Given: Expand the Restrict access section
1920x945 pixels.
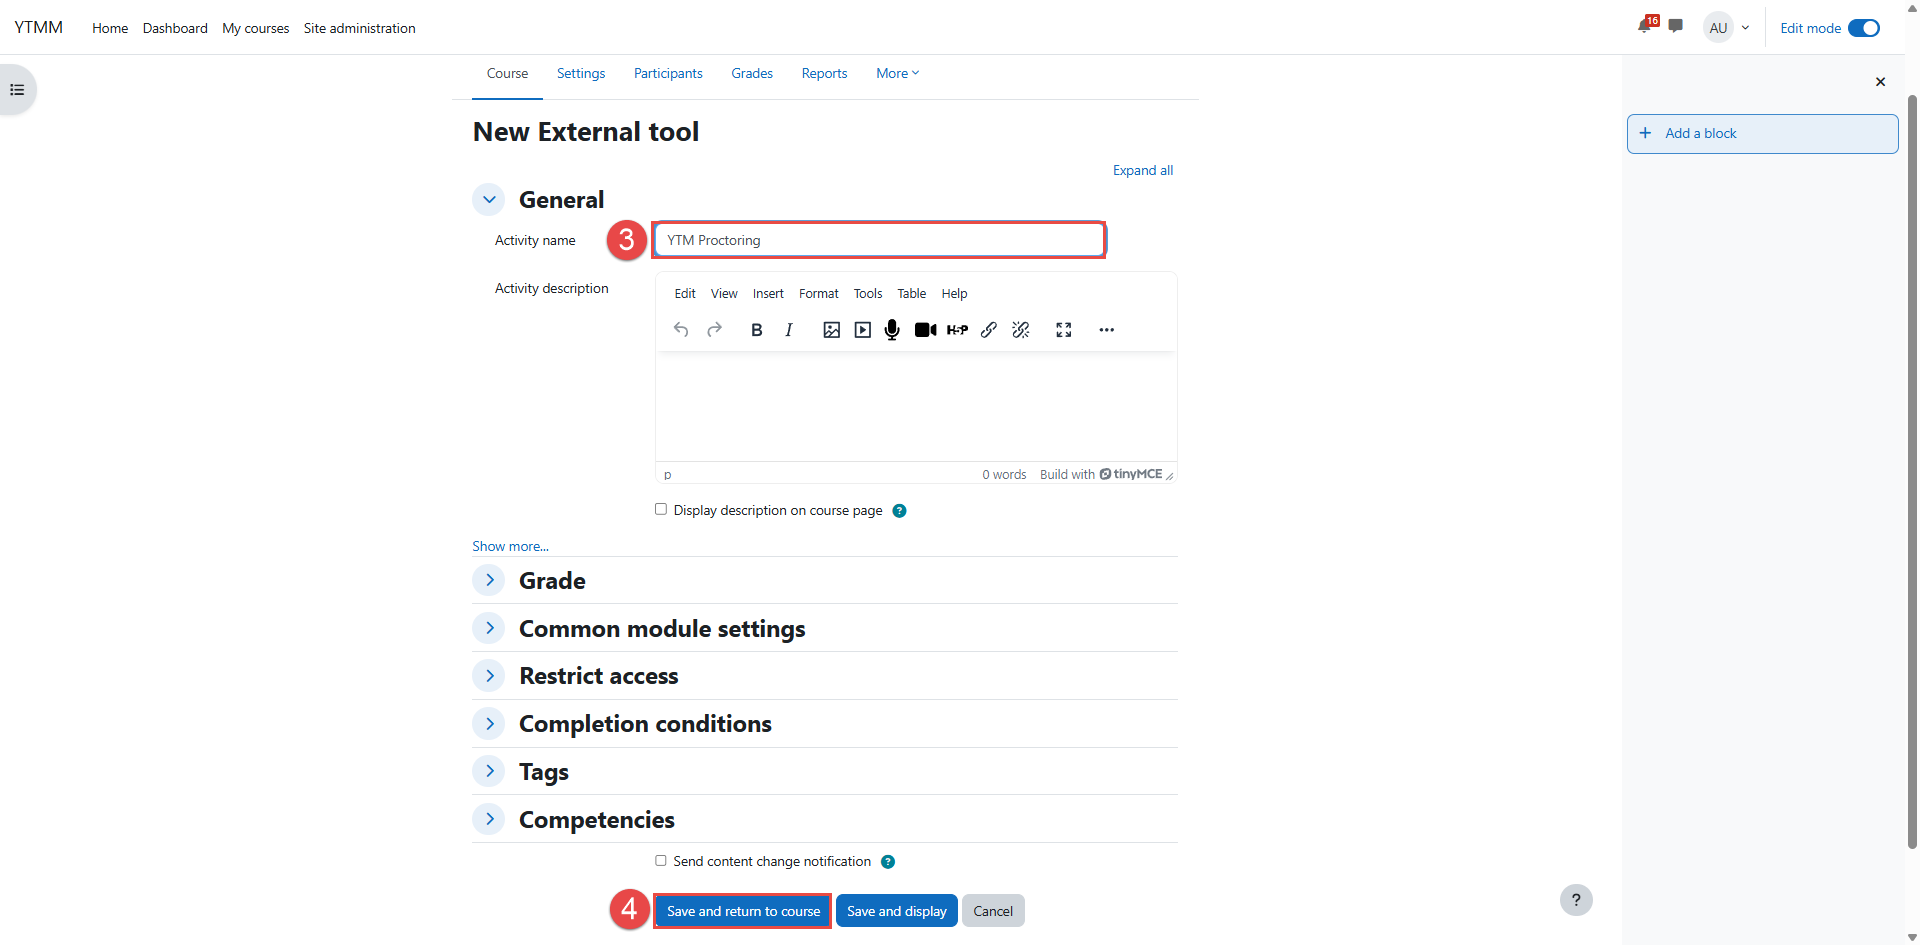Looking at the screenshot, I should [x=489, y=676].
